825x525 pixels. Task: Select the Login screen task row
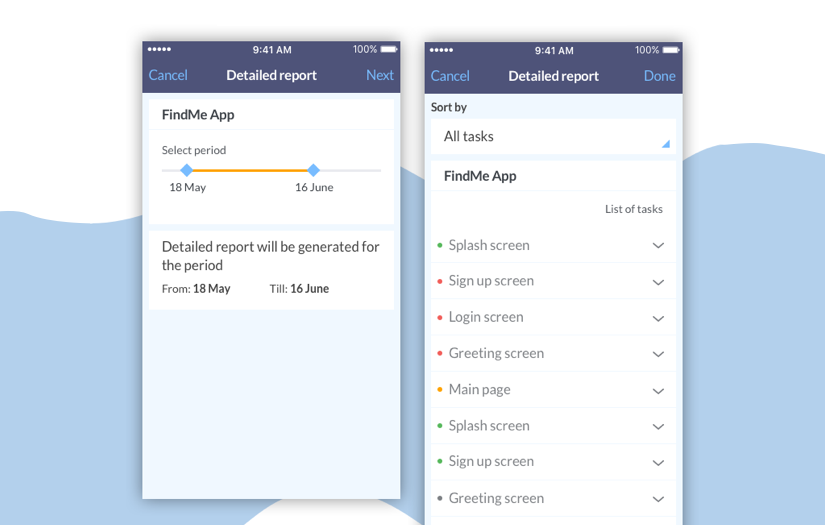(540, 317)
